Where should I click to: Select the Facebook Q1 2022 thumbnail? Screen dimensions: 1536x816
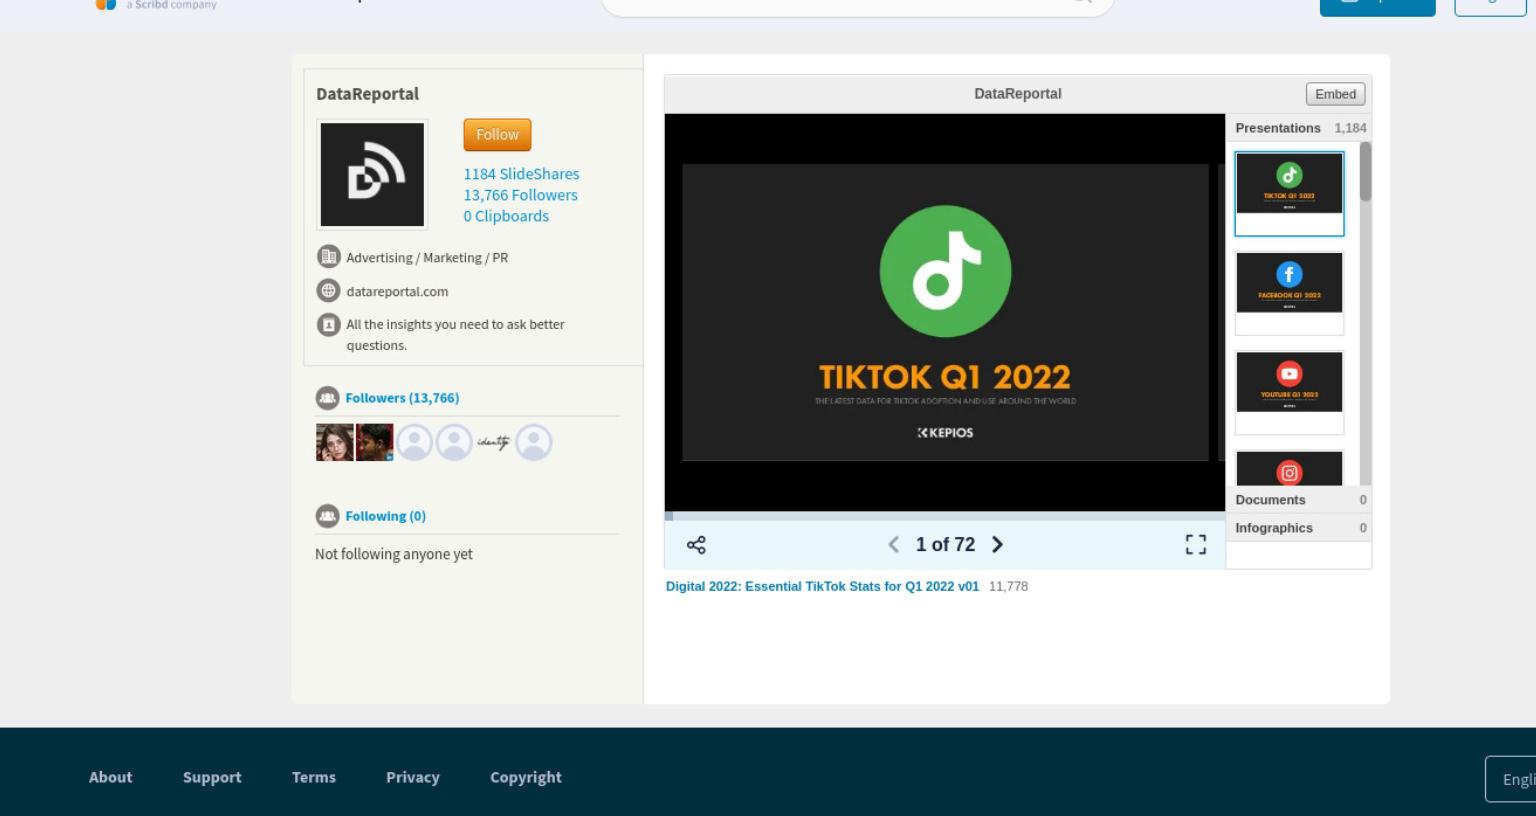[x=1289, y=293]
